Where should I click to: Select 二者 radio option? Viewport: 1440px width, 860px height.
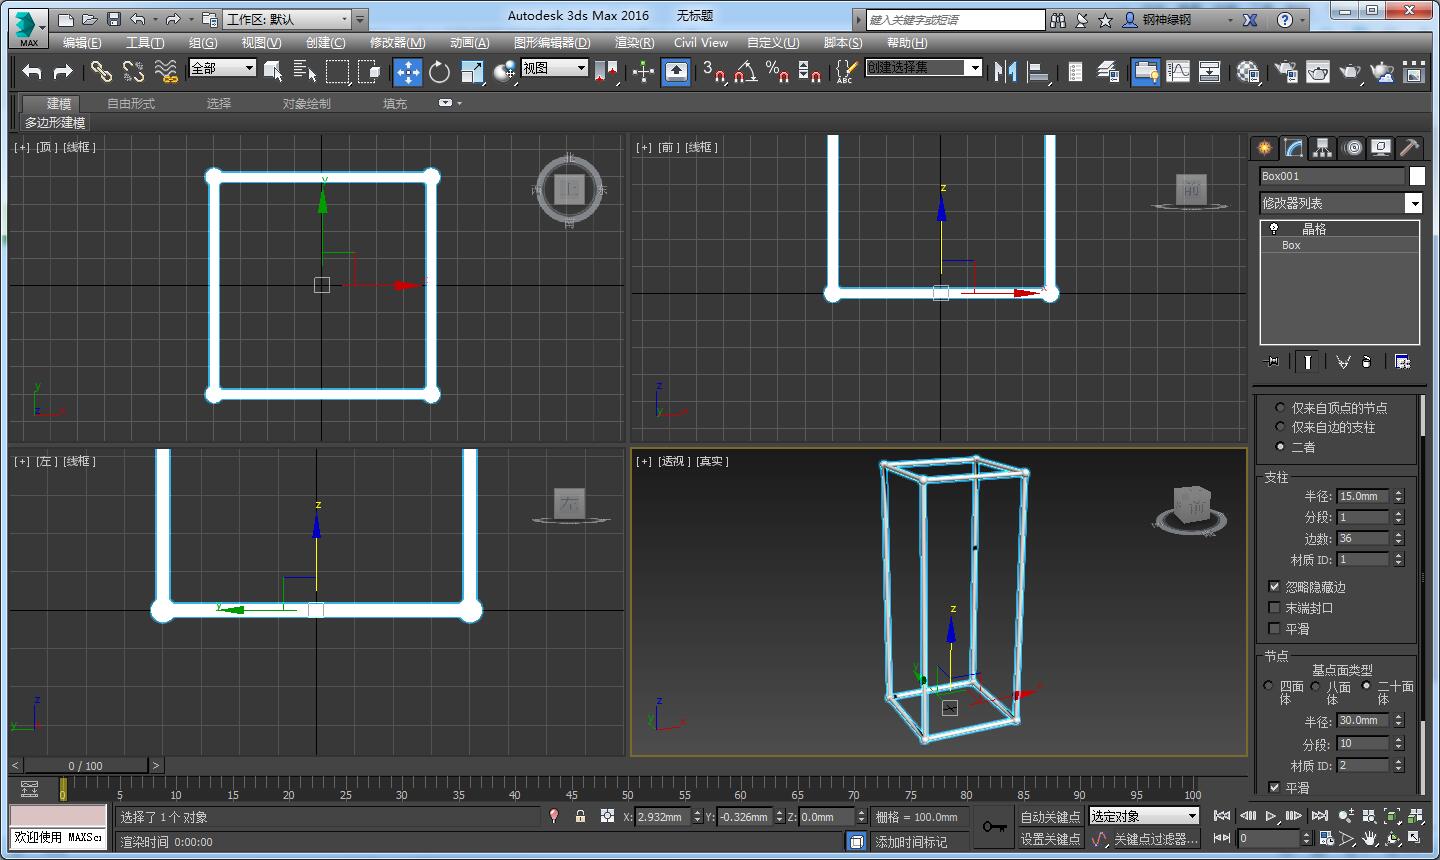point(1280,447)
